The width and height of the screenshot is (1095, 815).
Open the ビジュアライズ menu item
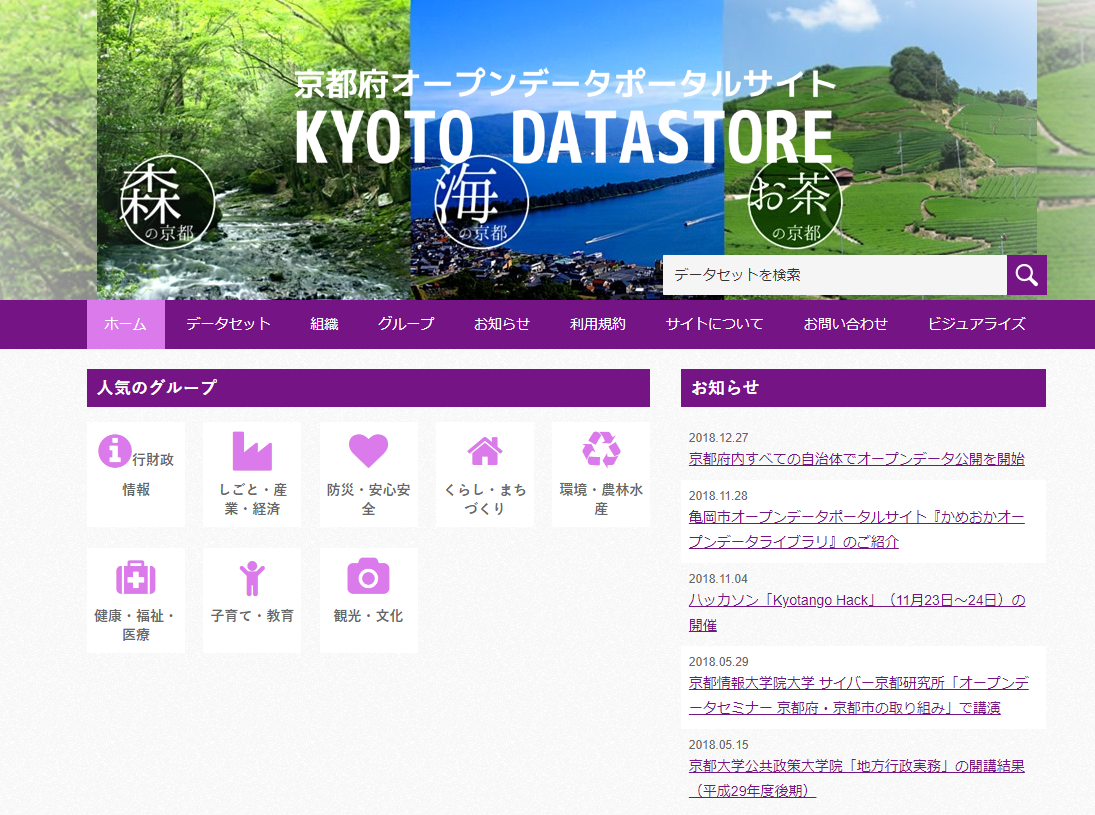coord(976,324)
